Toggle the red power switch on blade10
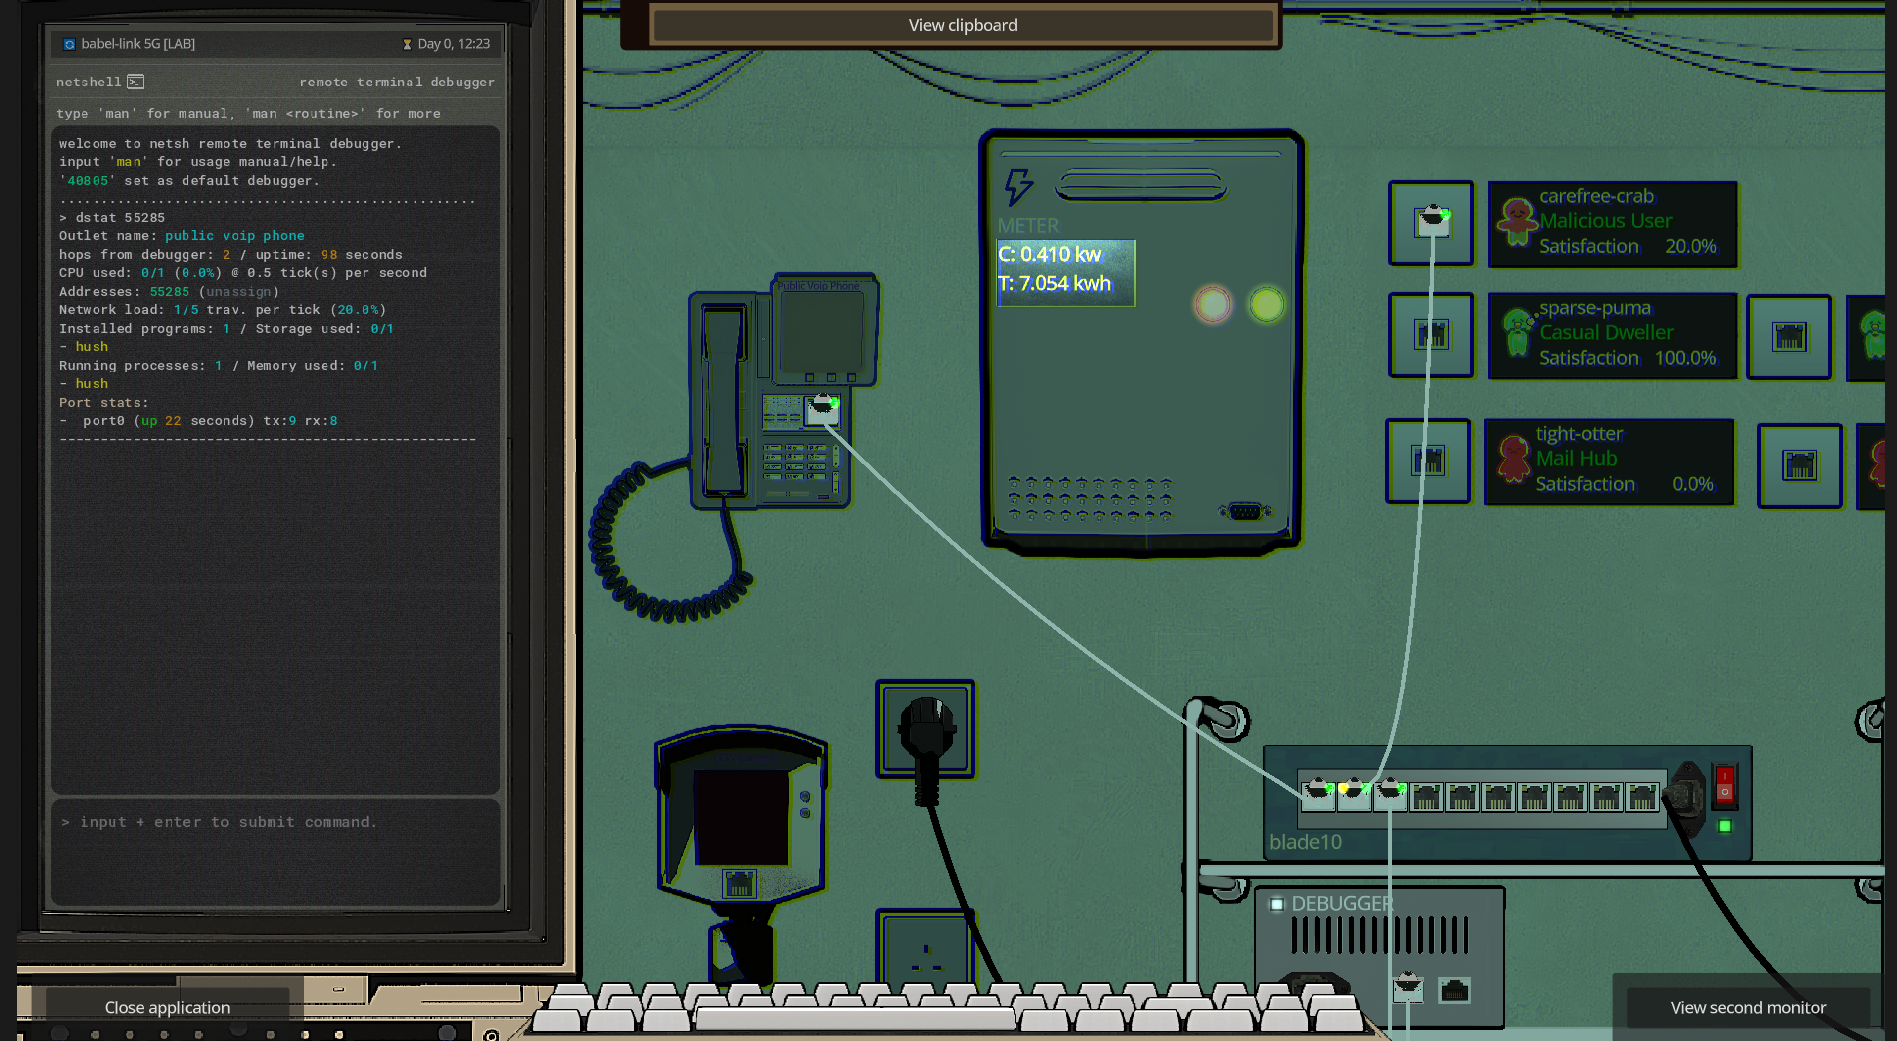Viewport: 1897px width, 1041px height. (1724, 784)
